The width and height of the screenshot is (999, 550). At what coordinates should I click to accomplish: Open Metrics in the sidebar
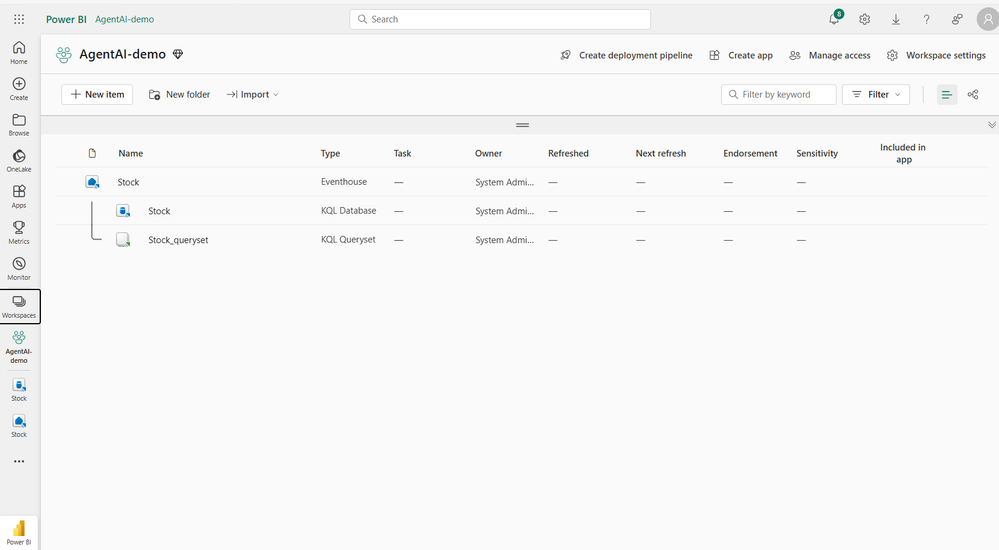(x=19, y=233)
